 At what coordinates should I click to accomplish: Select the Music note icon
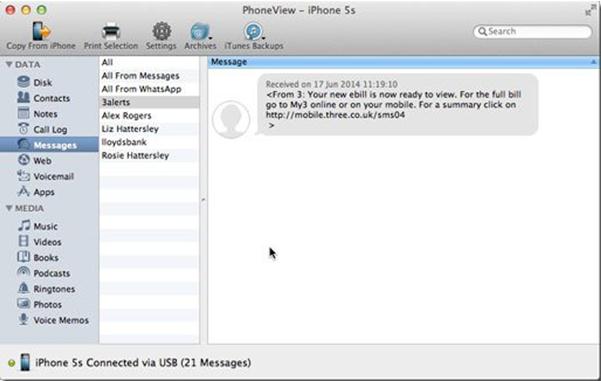(24, 225)
